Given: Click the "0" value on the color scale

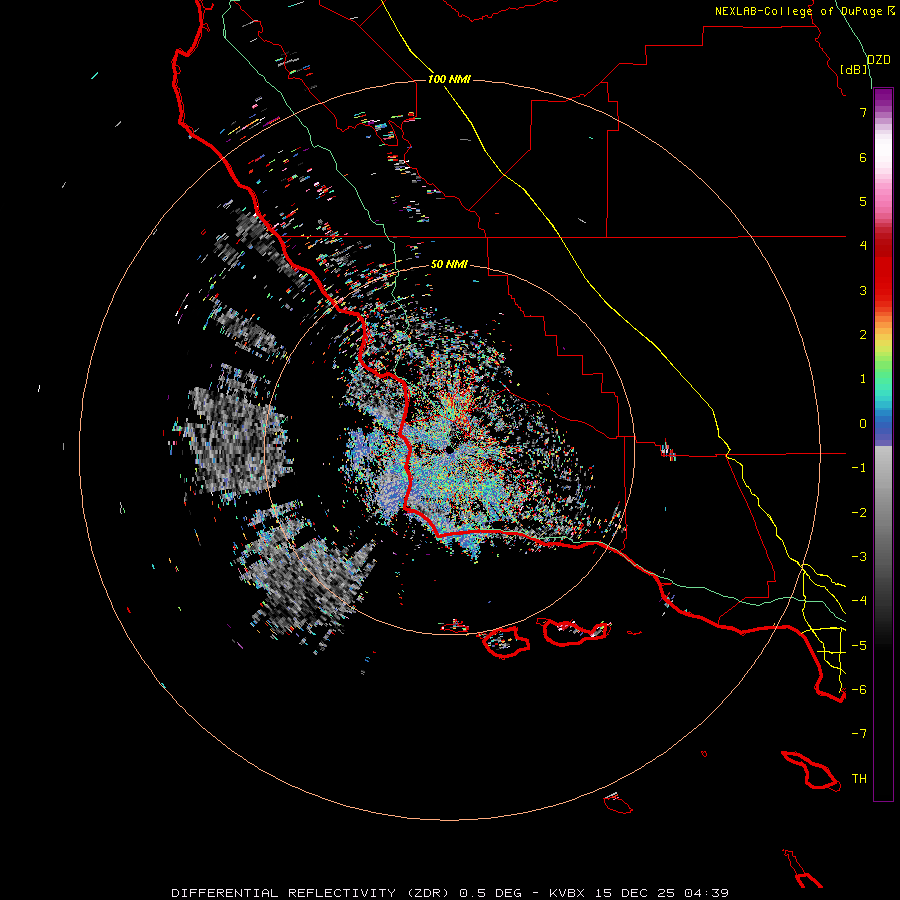Looking at the screenshot, I should 863,424.
